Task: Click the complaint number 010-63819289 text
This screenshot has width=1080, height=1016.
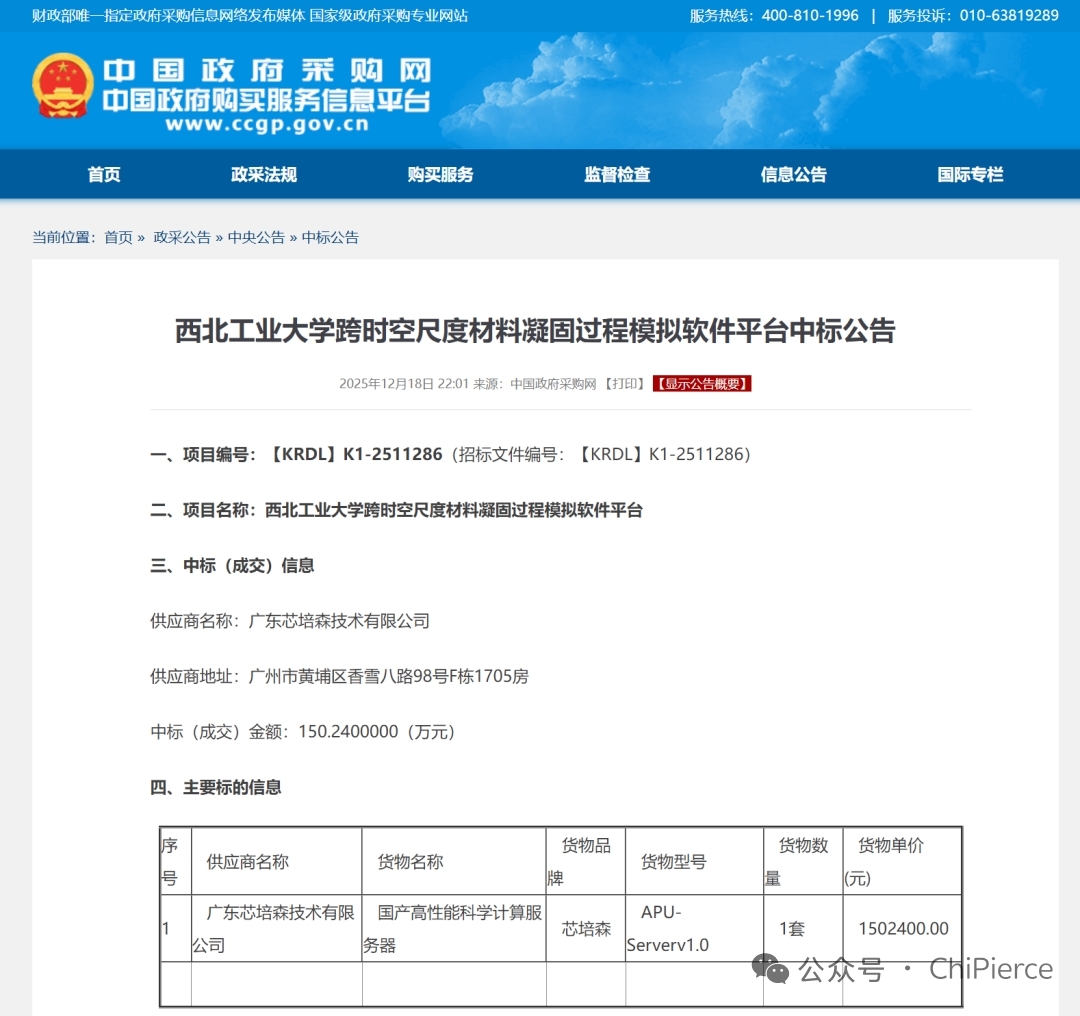Action: click(x=1009, y=15)
